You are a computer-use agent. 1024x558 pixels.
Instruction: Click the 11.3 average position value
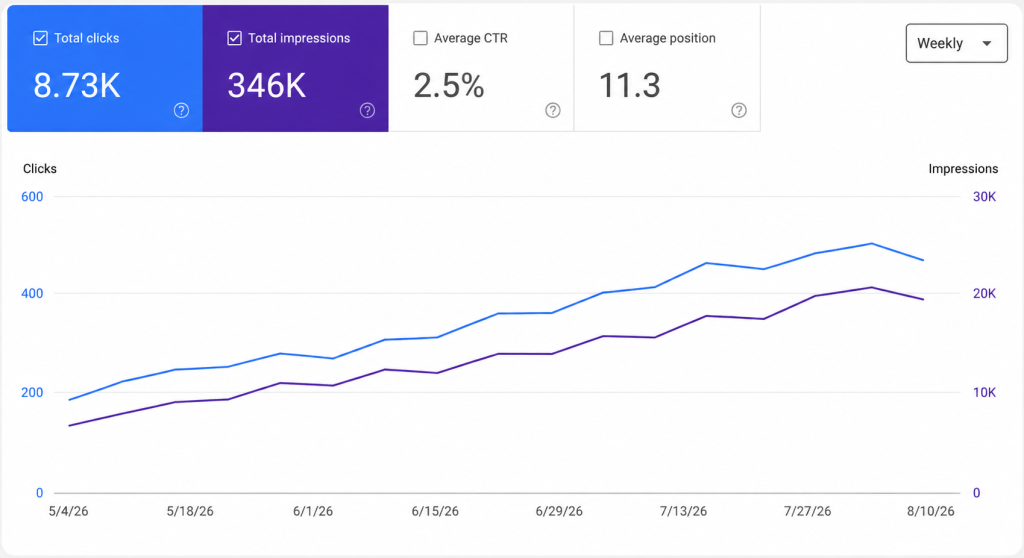click(630, 86)
